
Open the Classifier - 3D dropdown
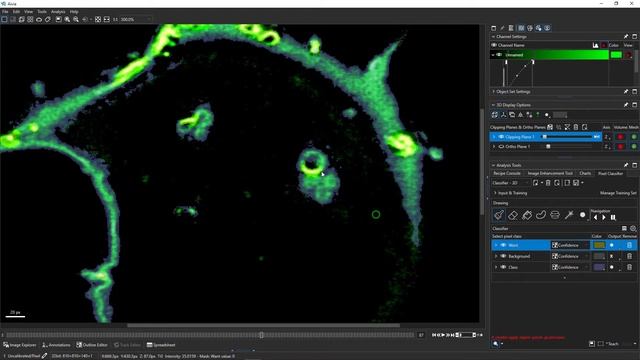tap(511, 183)
